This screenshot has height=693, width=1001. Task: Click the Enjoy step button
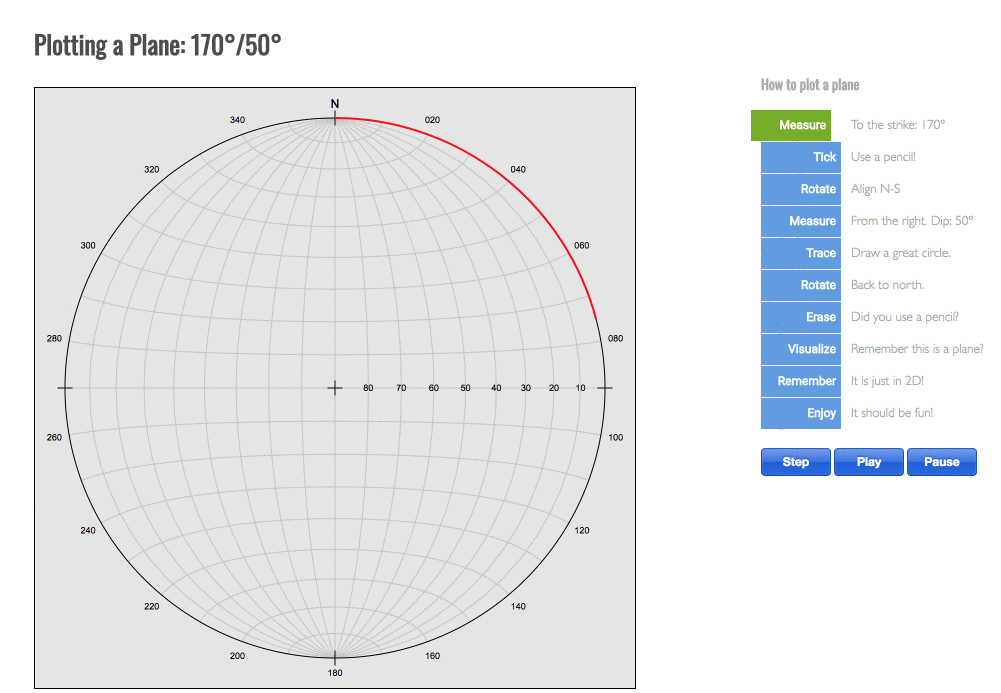tap(800, 413)
